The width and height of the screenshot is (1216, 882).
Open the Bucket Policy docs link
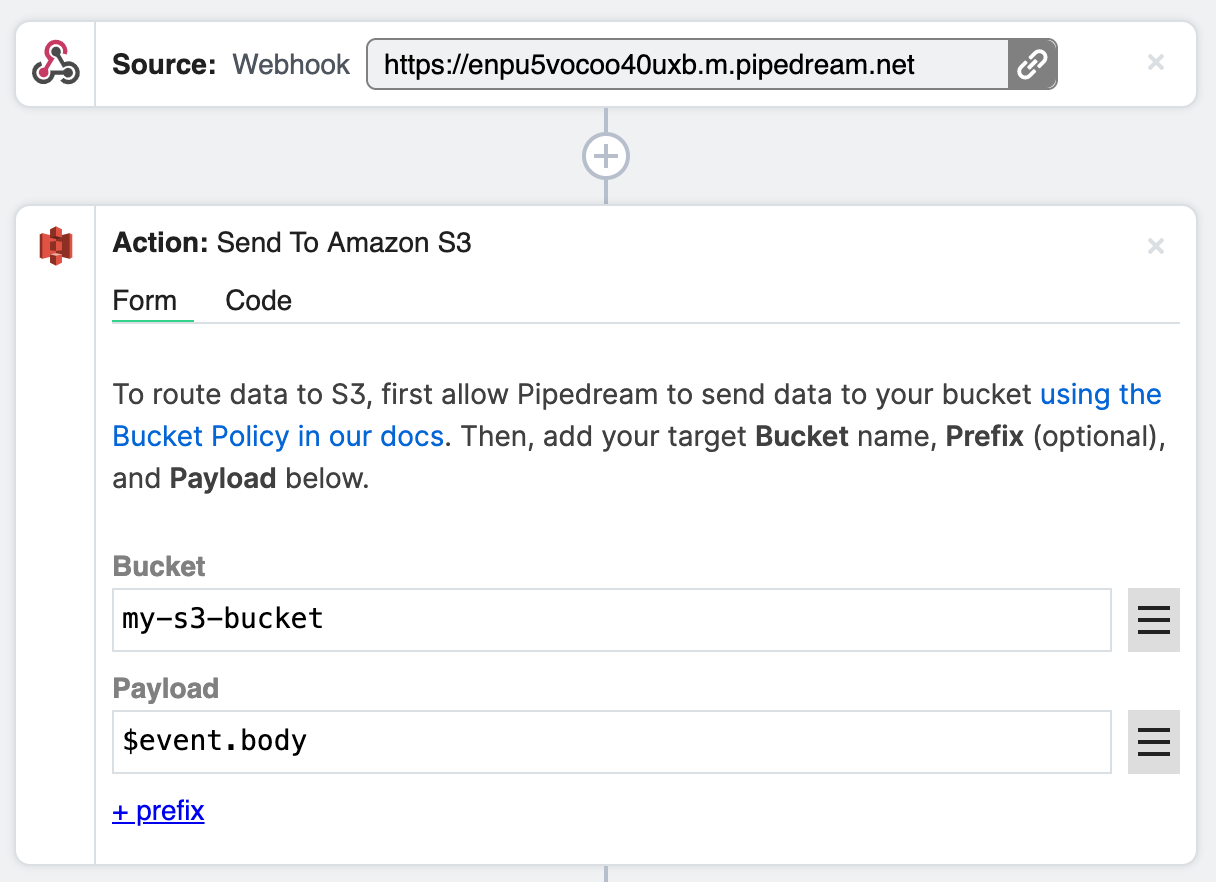point(276,436)
